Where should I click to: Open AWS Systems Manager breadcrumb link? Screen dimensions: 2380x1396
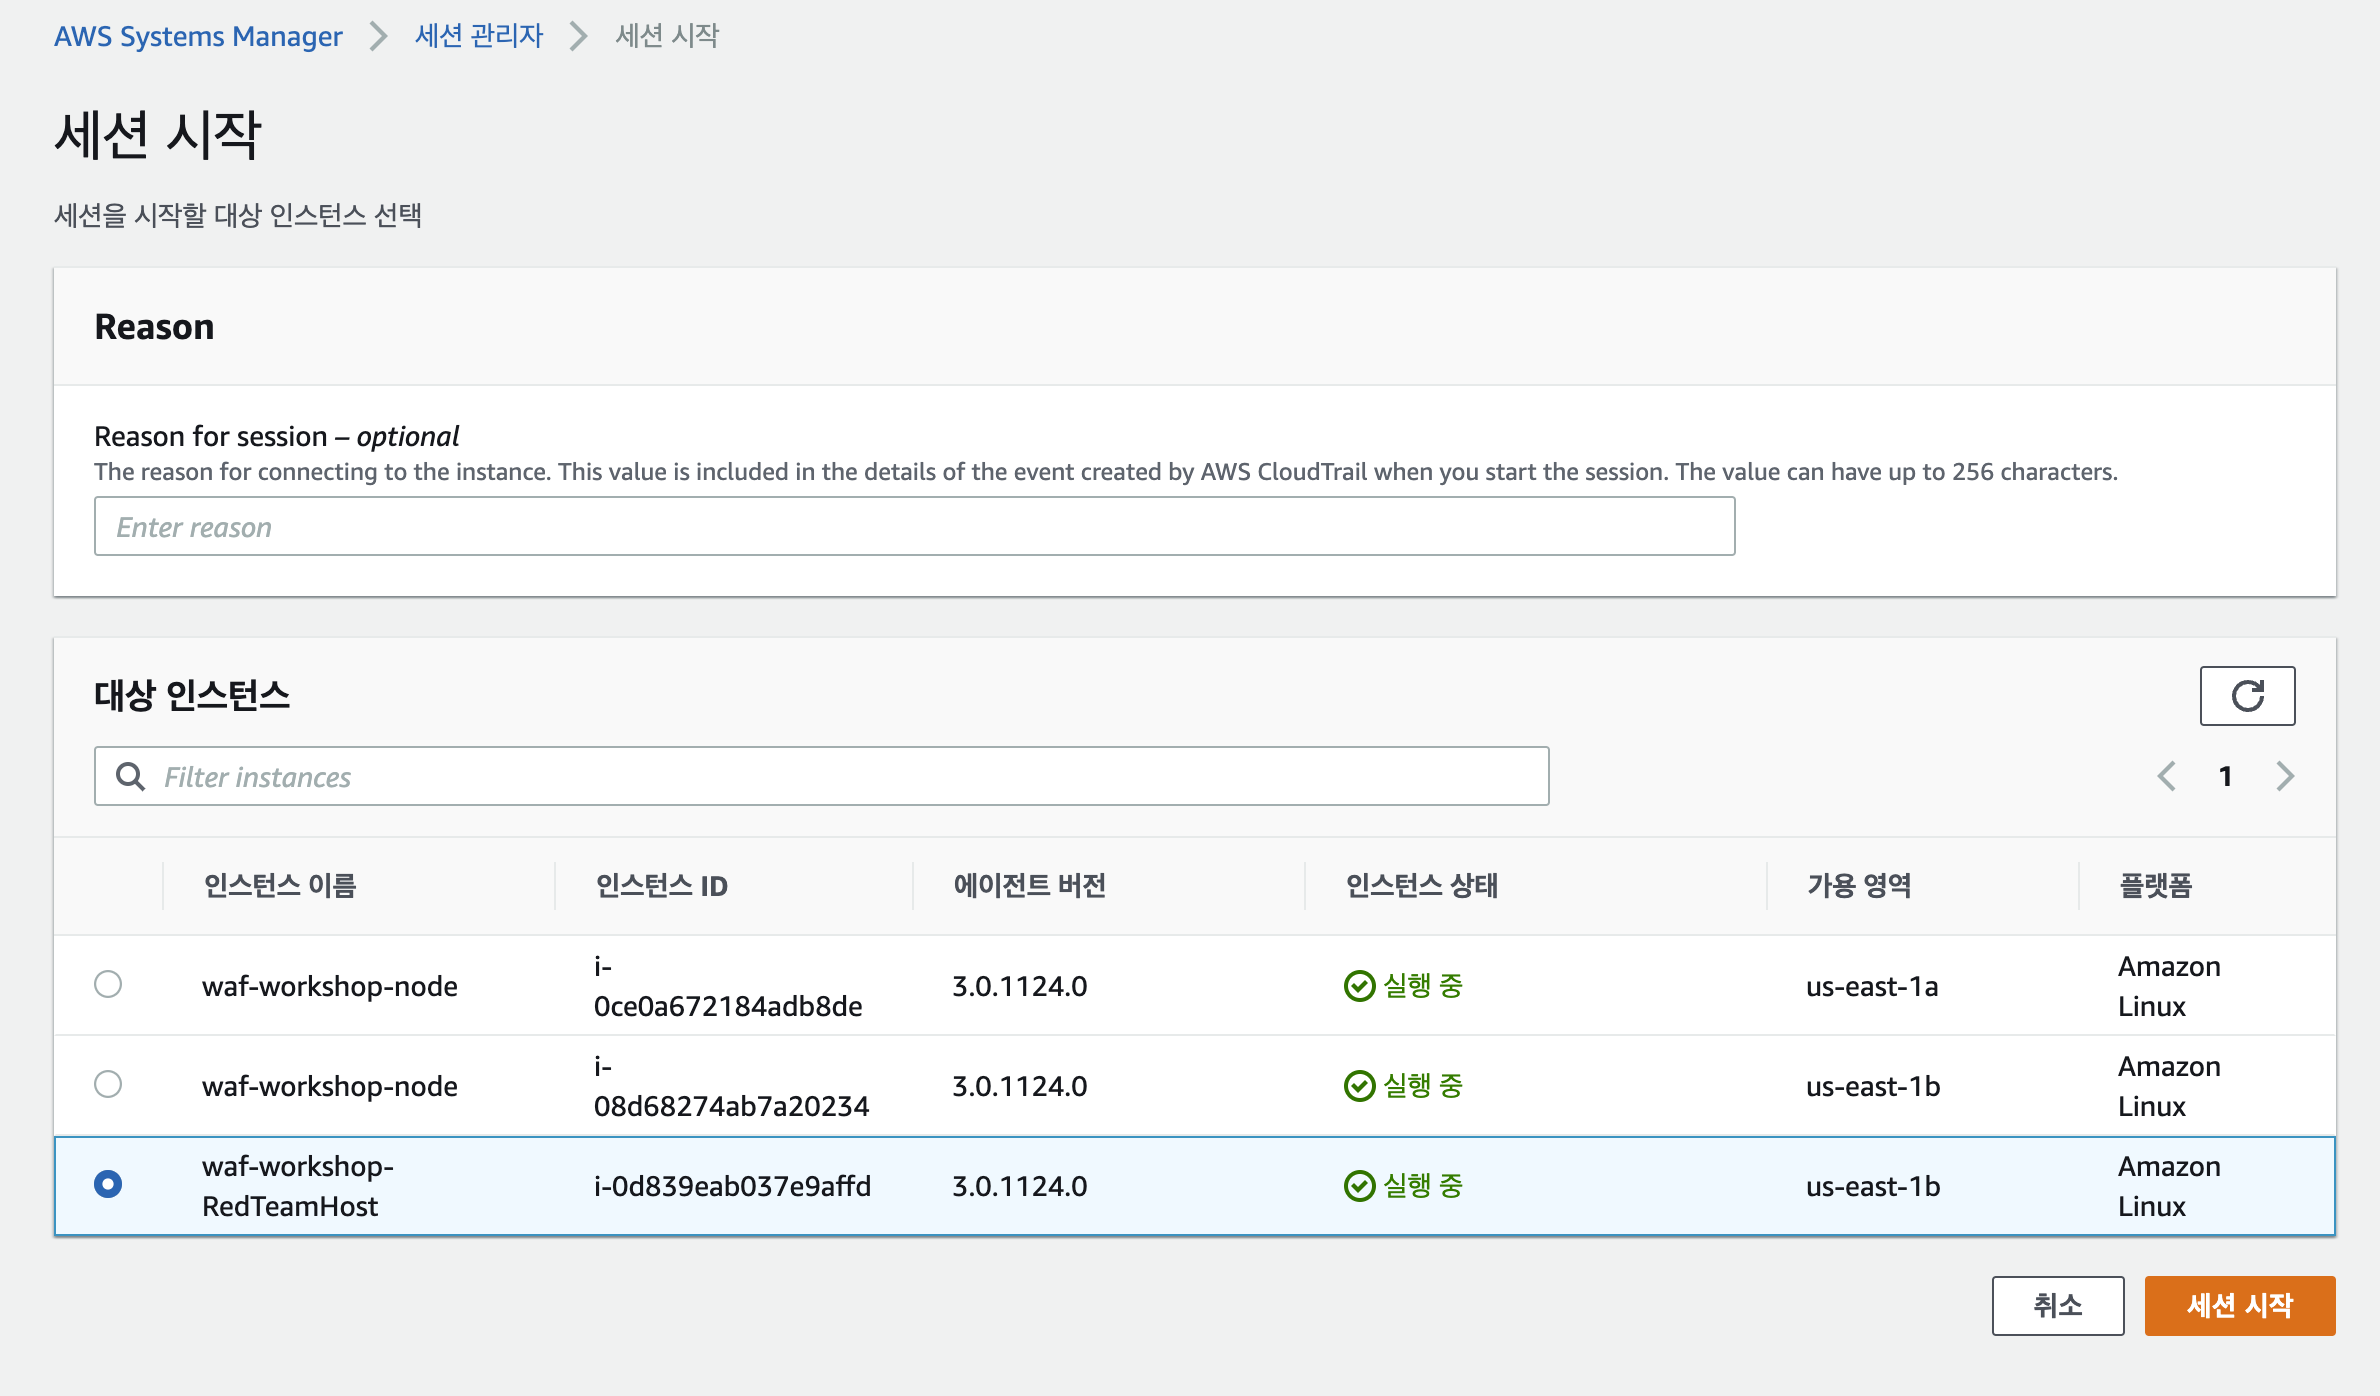tap(198, 36)
